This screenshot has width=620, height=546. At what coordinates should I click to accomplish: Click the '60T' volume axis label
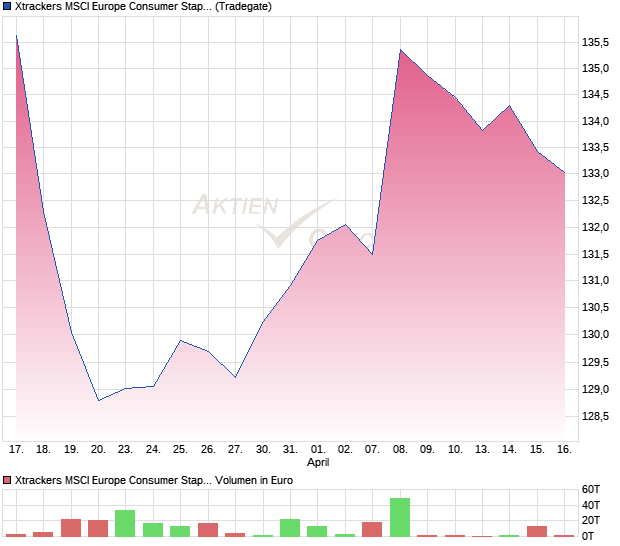[x=591, y=489]
